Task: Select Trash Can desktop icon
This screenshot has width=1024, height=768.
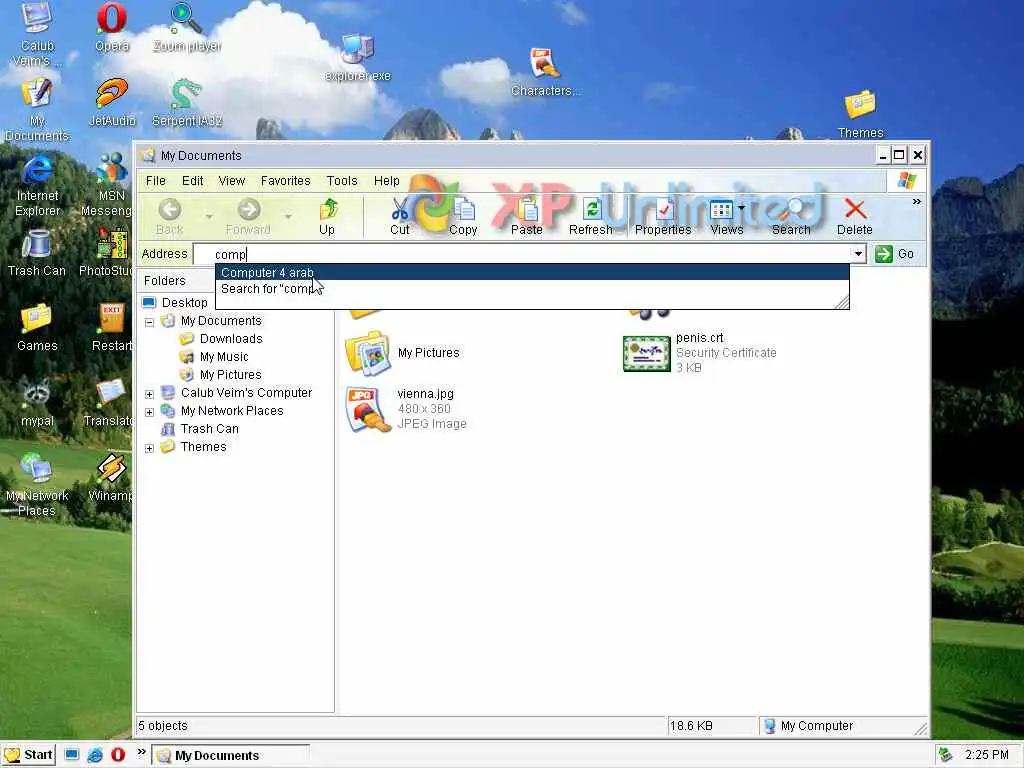Action: coord(37,253)
